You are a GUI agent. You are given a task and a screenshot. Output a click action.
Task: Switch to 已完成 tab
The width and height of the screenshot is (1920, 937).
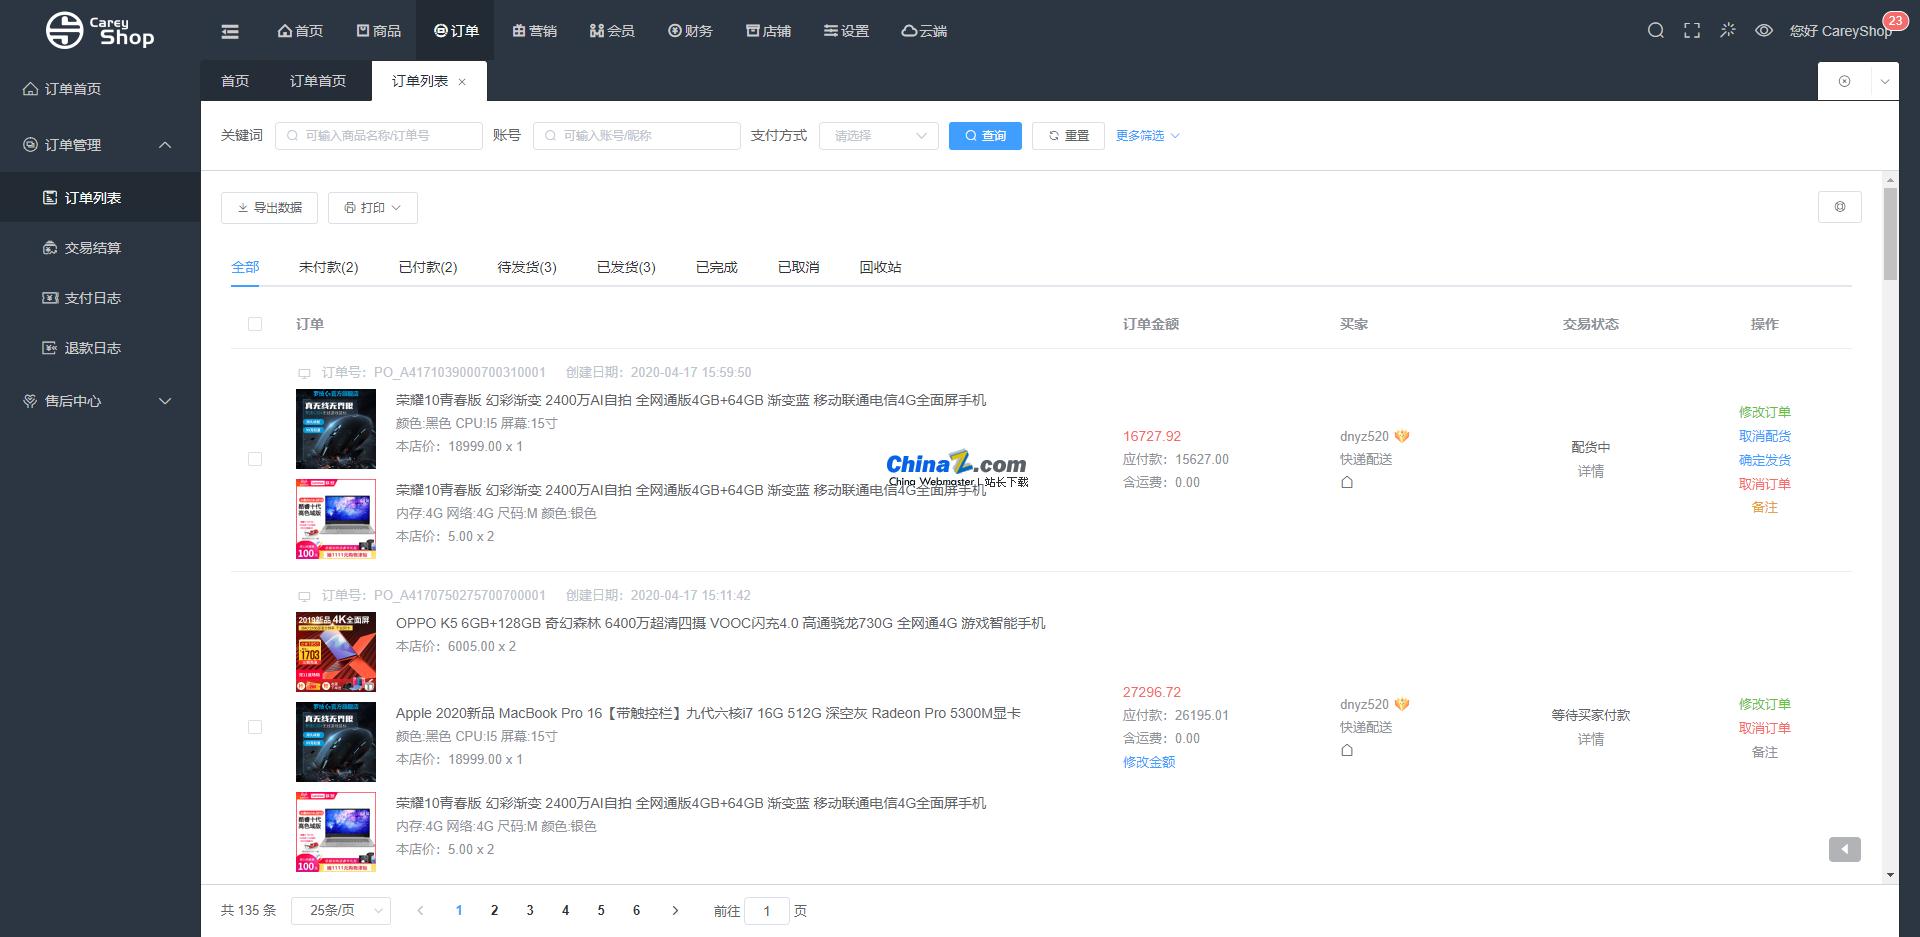(x=717, y=267)
